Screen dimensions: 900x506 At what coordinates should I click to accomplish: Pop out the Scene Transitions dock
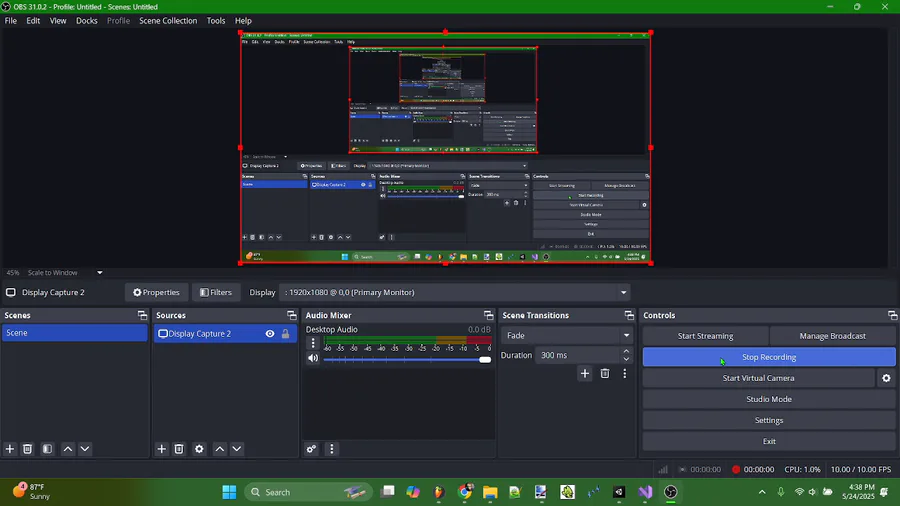pos(629,315)
